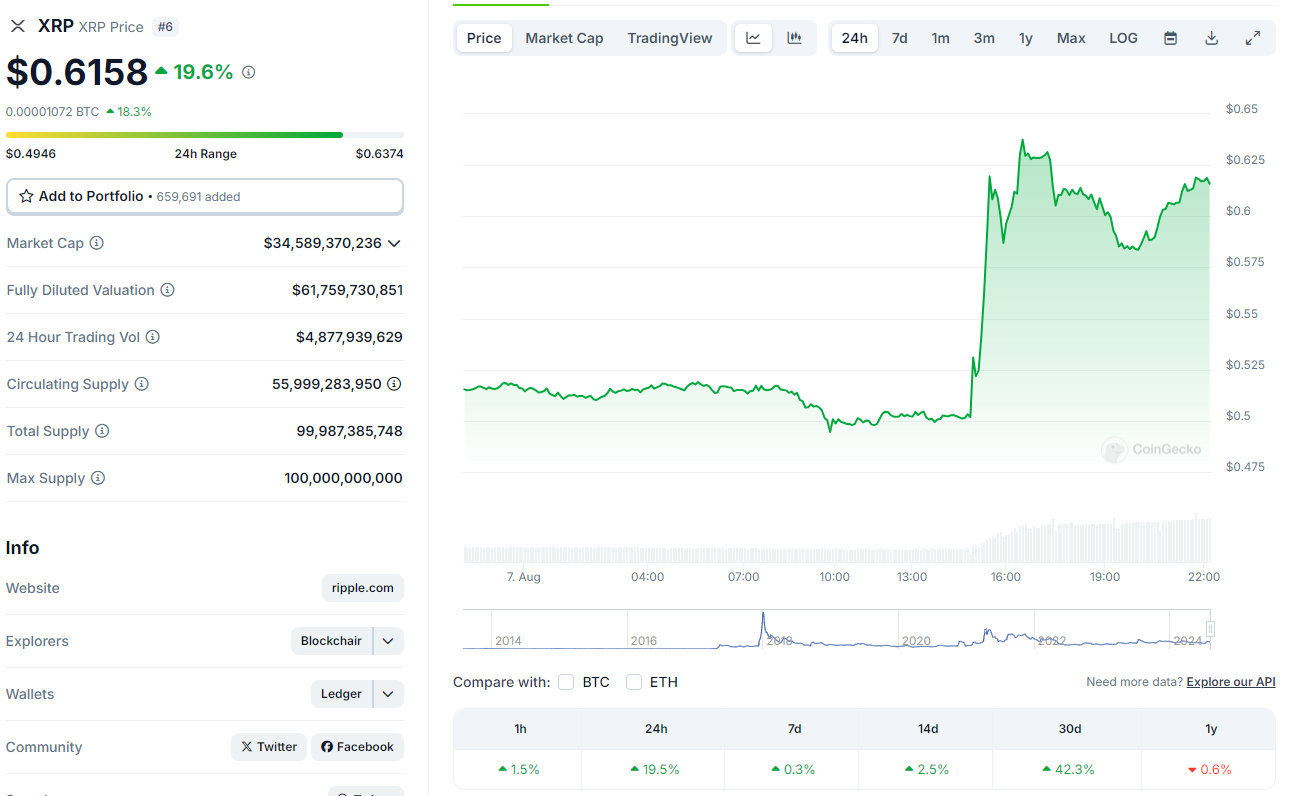Click the 1h change value 1.5%
The height and width of the screenshot is (796, 1289).
pyautogui.click(x=519, y=769)
